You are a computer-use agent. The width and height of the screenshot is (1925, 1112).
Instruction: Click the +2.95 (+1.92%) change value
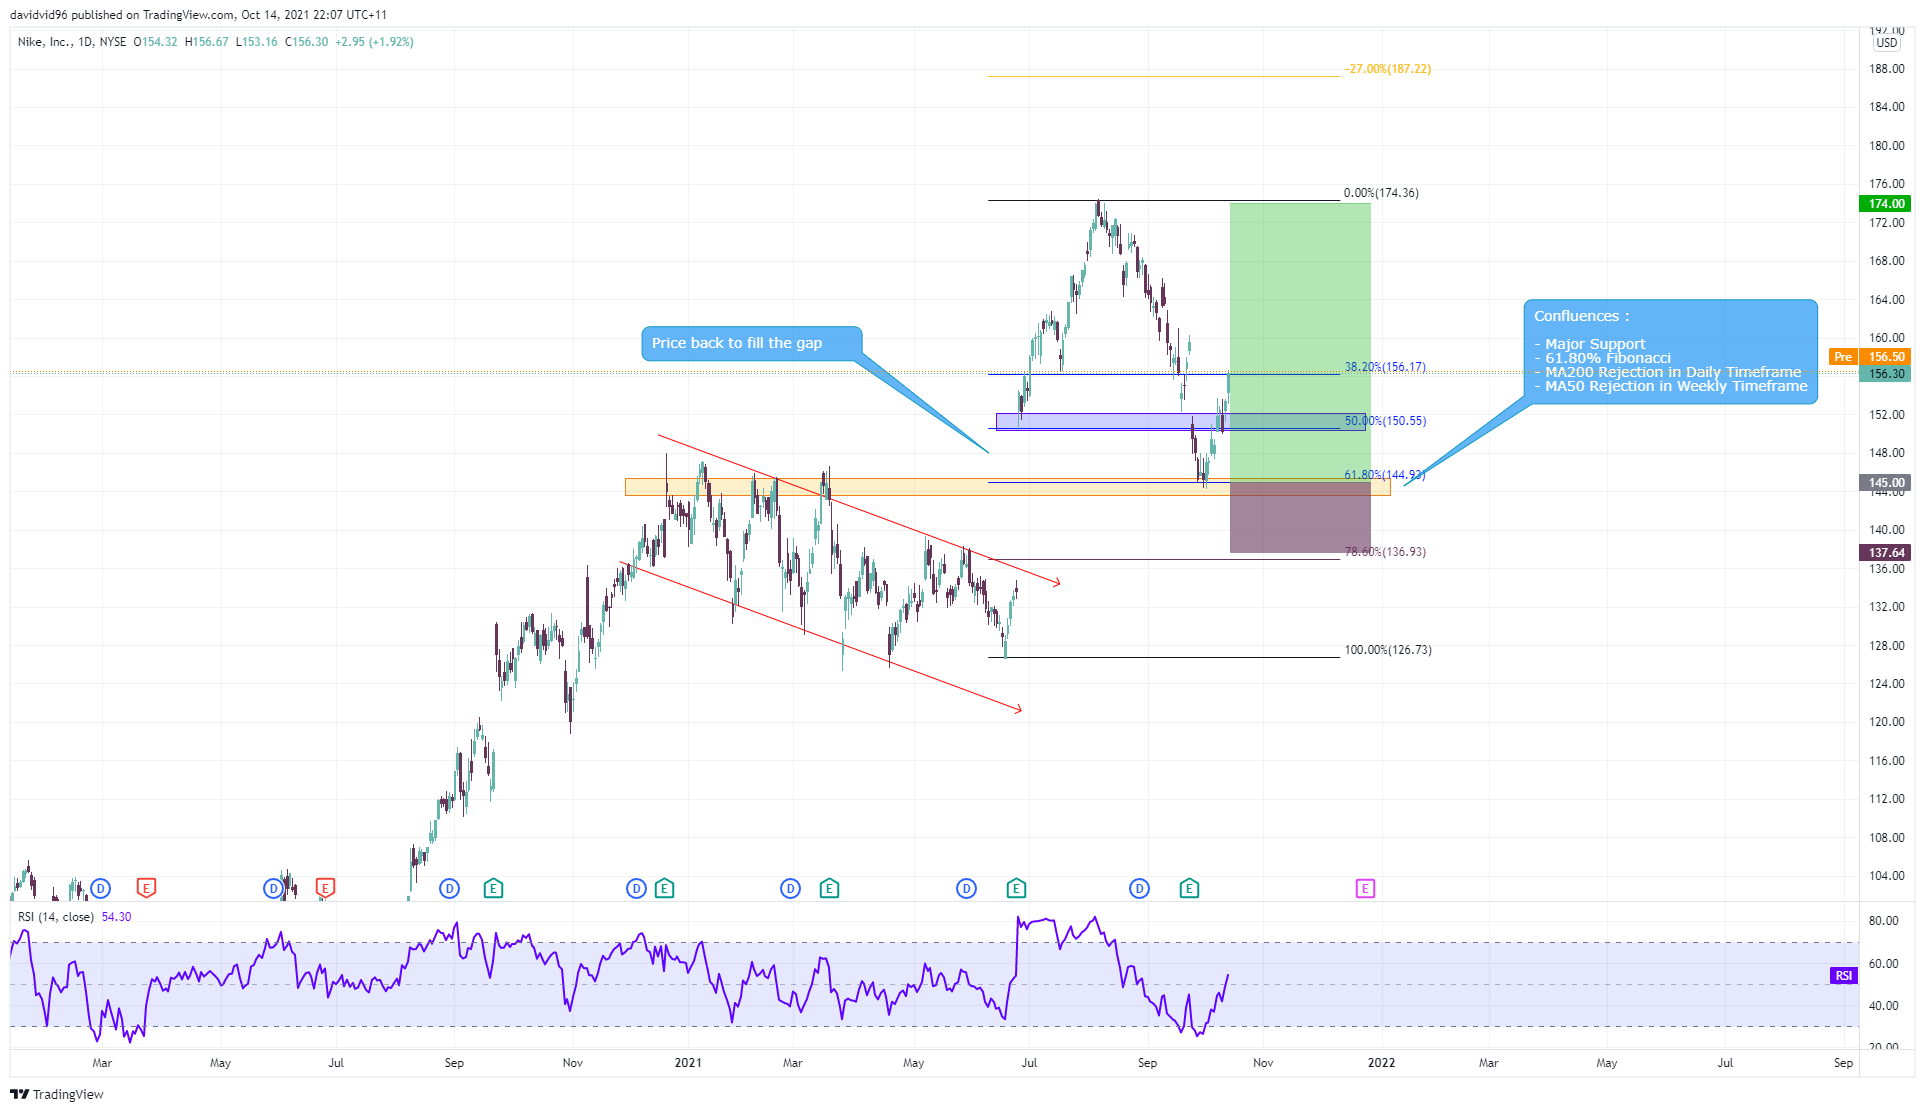(374, 42)
